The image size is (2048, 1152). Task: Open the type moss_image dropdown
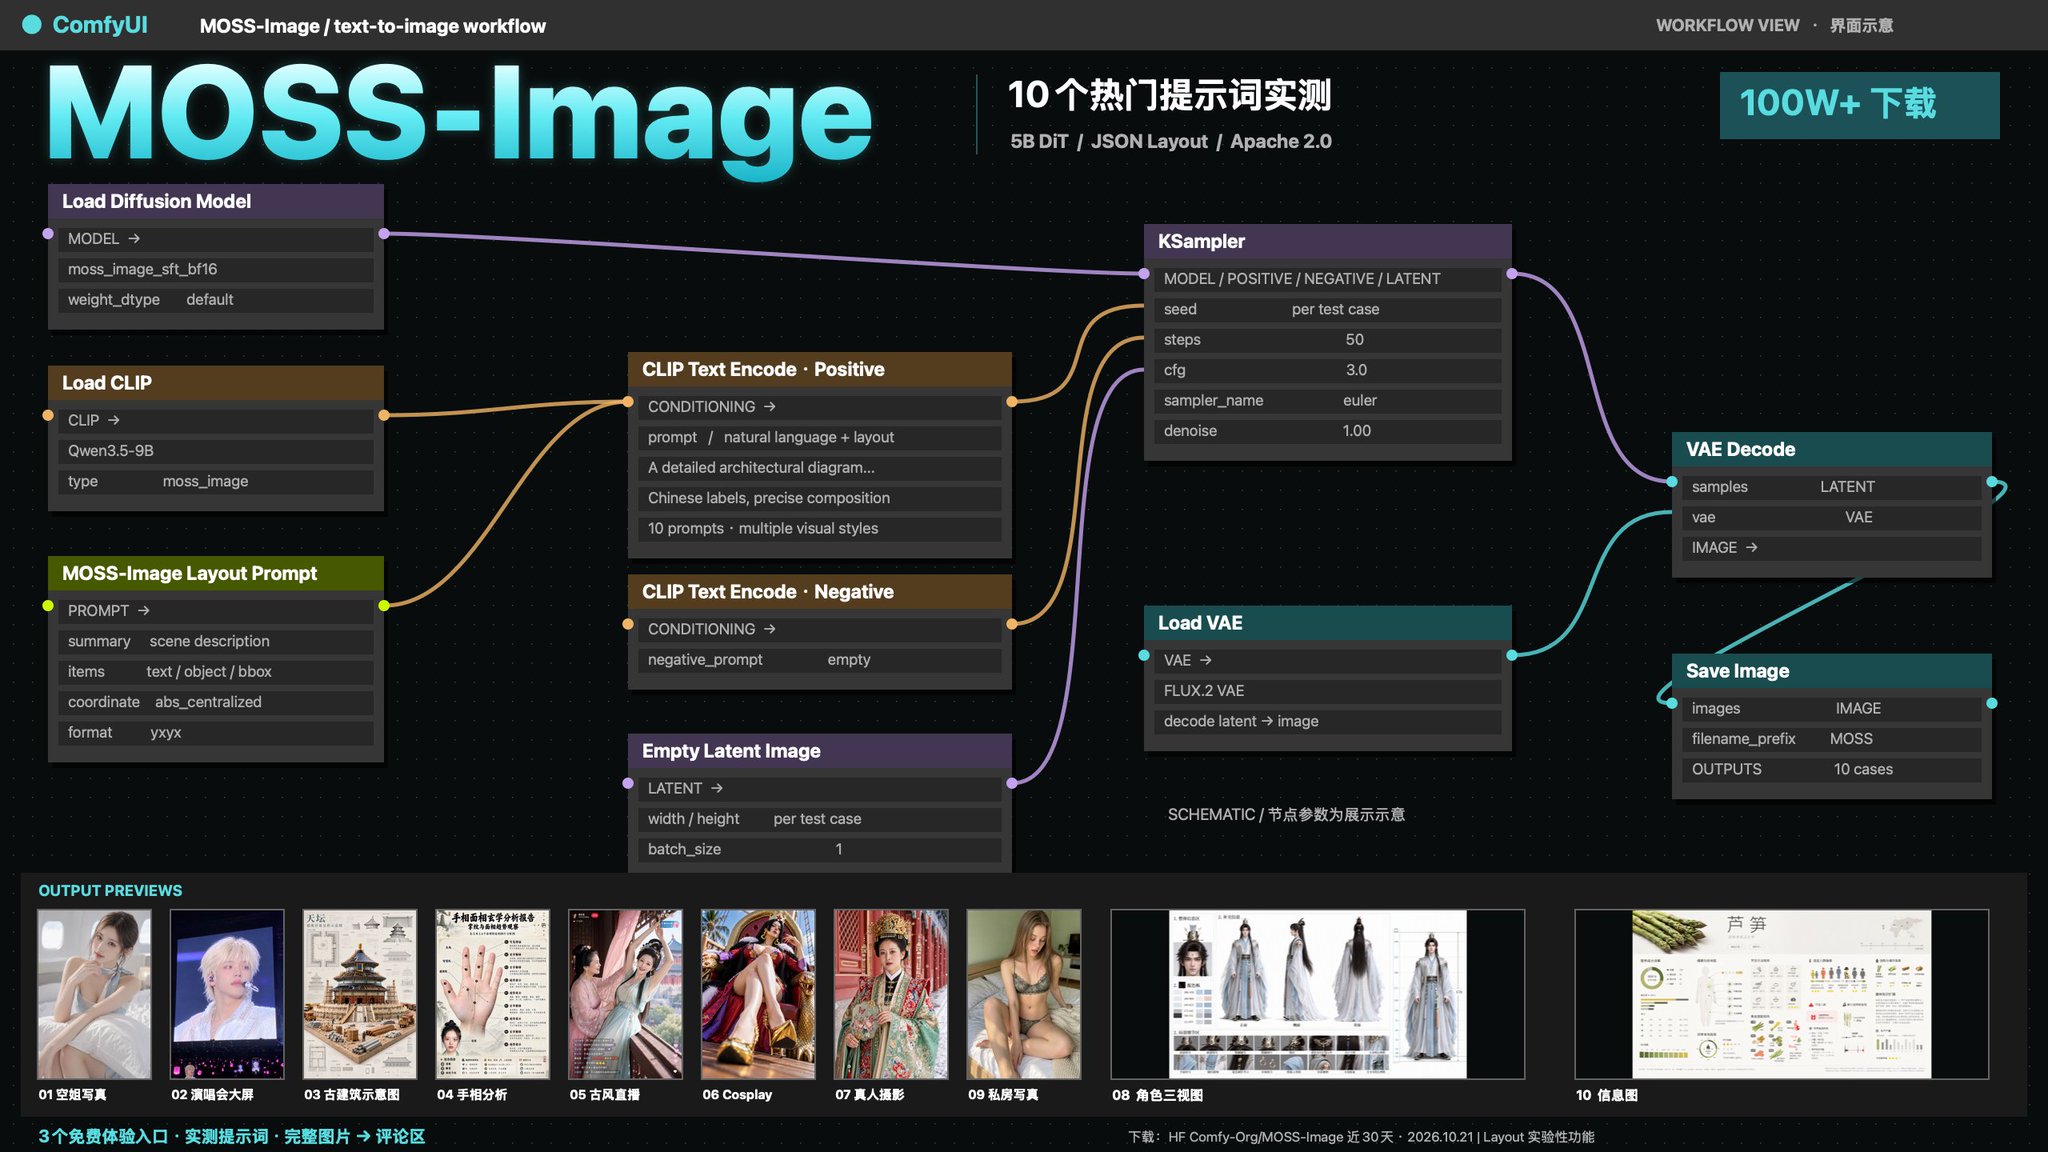(x=216, y=482)
